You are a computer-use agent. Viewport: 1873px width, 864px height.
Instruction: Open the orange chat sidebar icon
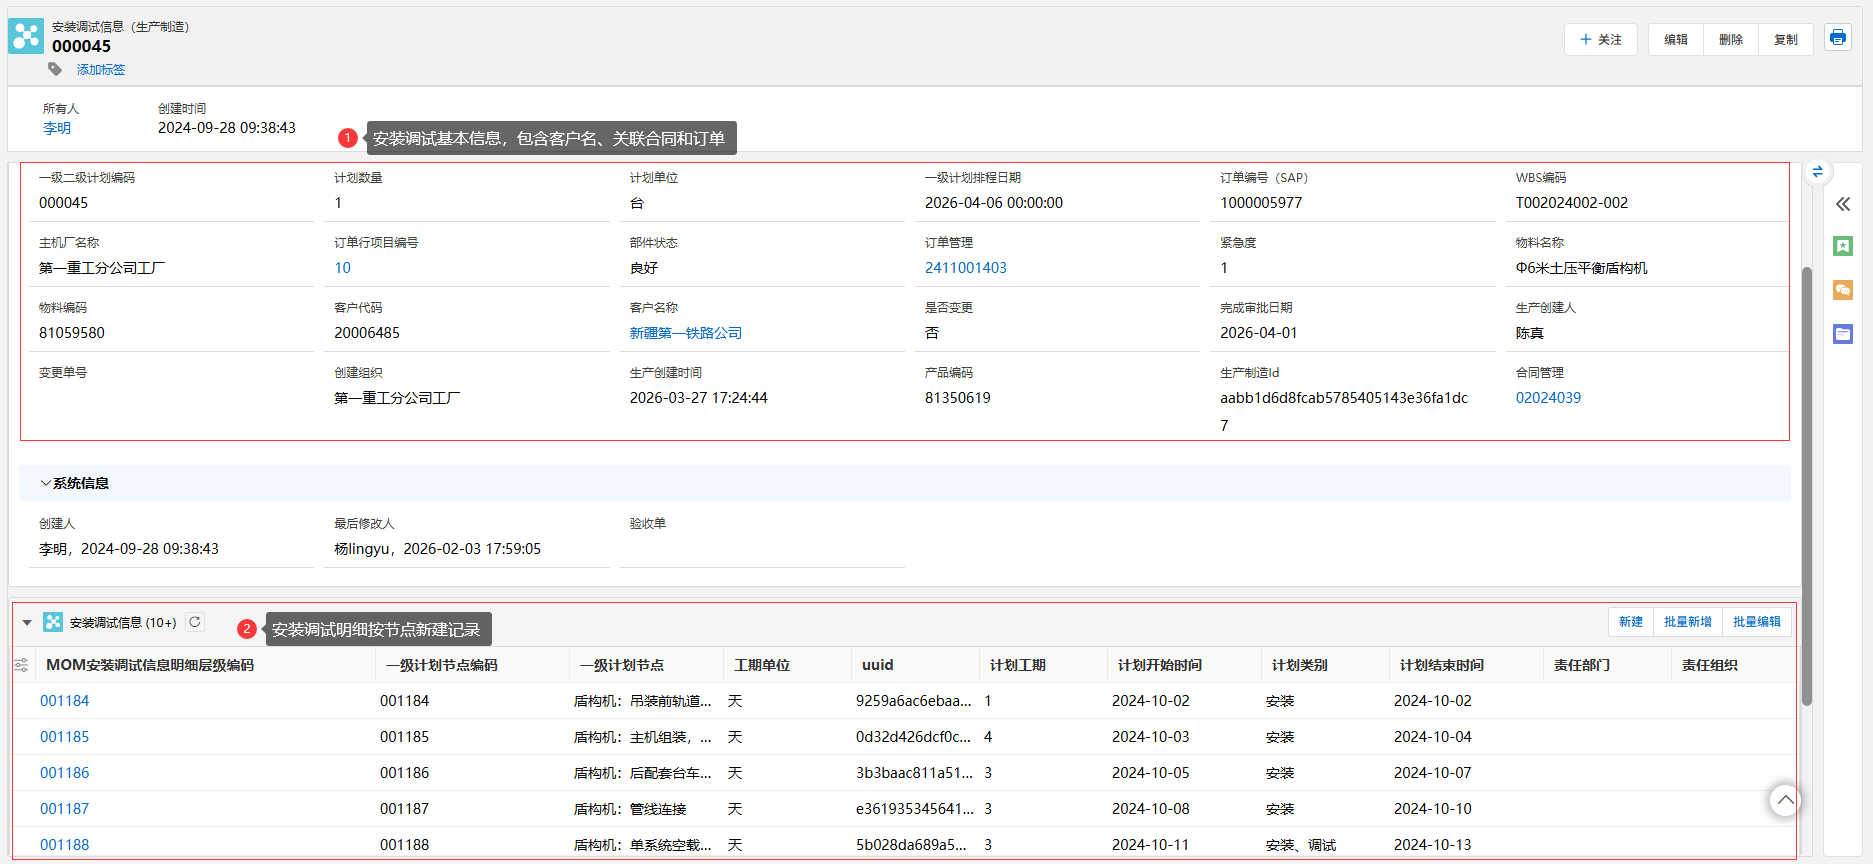tap(1842, 290)
